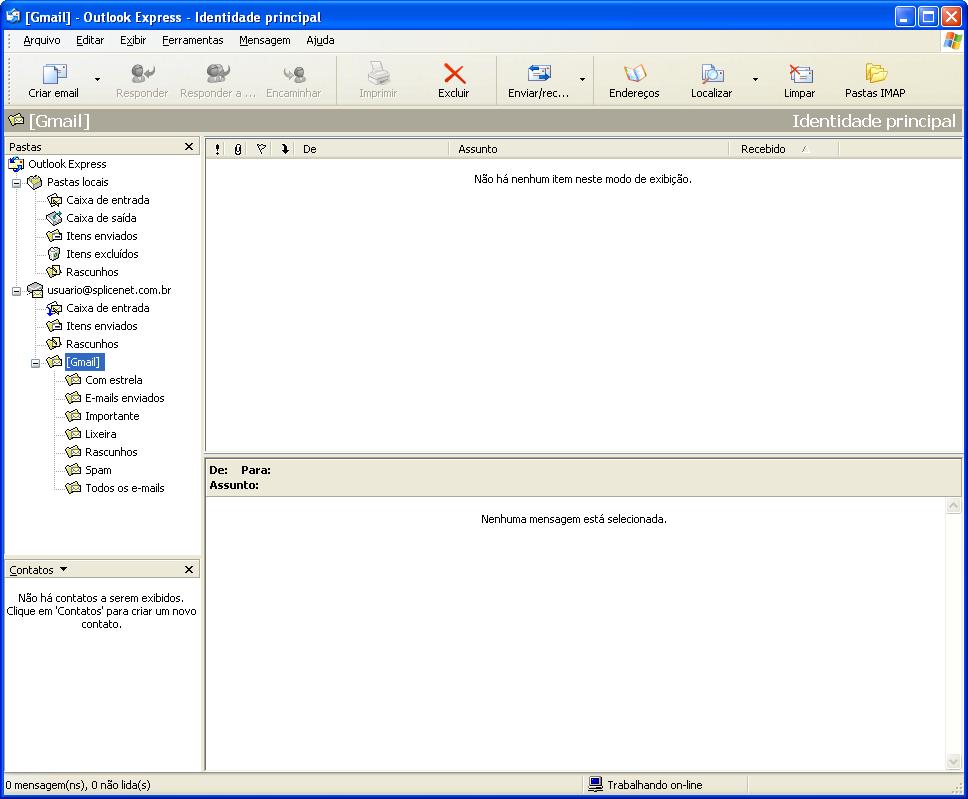Screen dimensions: 968x799
Task: Click the Criar email toolbar icon
Action: click(54, 74)
